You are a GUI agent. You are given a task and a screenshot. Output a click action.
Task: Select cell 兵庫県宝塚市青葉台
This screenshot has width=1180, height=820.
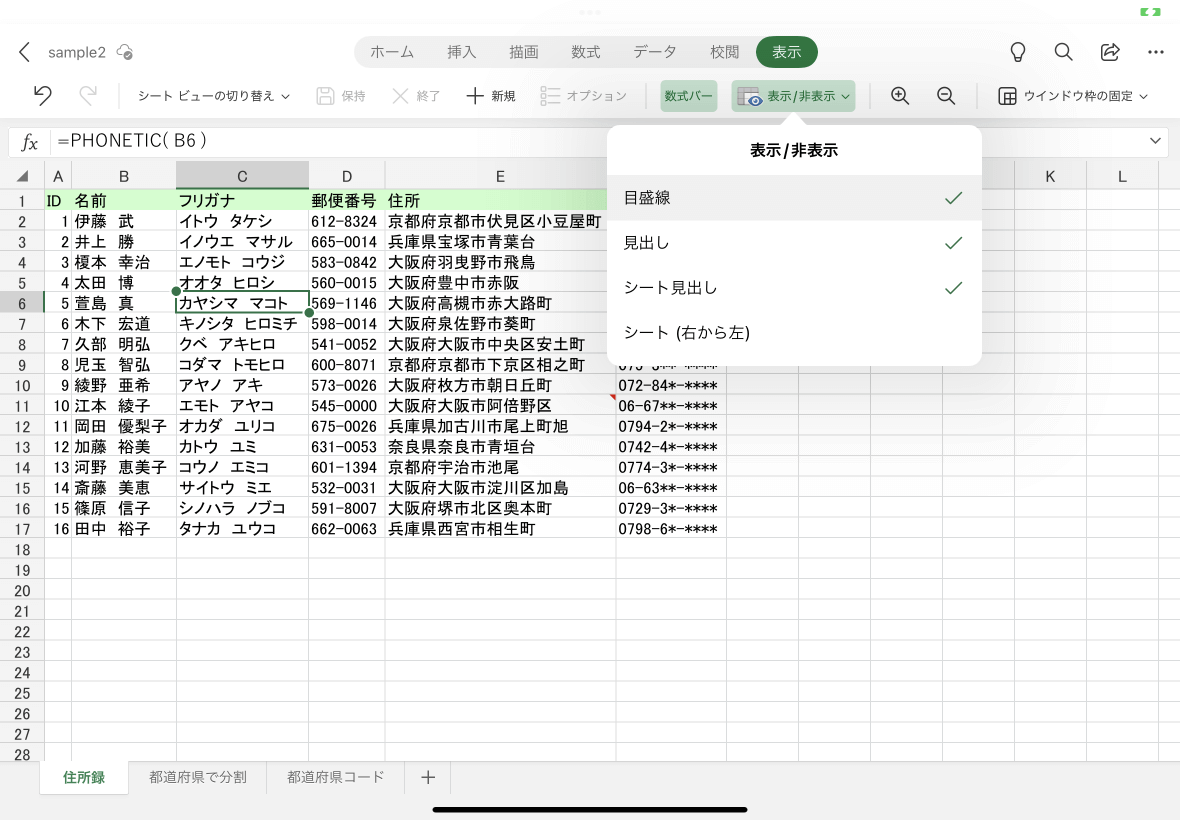click(x=500, y=241)
